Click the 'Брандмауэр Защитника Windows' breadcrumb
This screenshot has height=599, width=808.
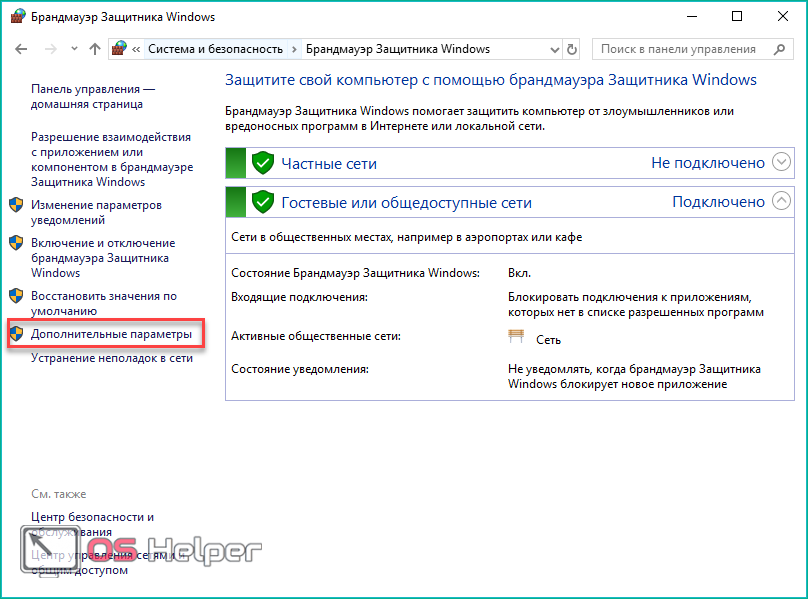[x=398, y=49]
